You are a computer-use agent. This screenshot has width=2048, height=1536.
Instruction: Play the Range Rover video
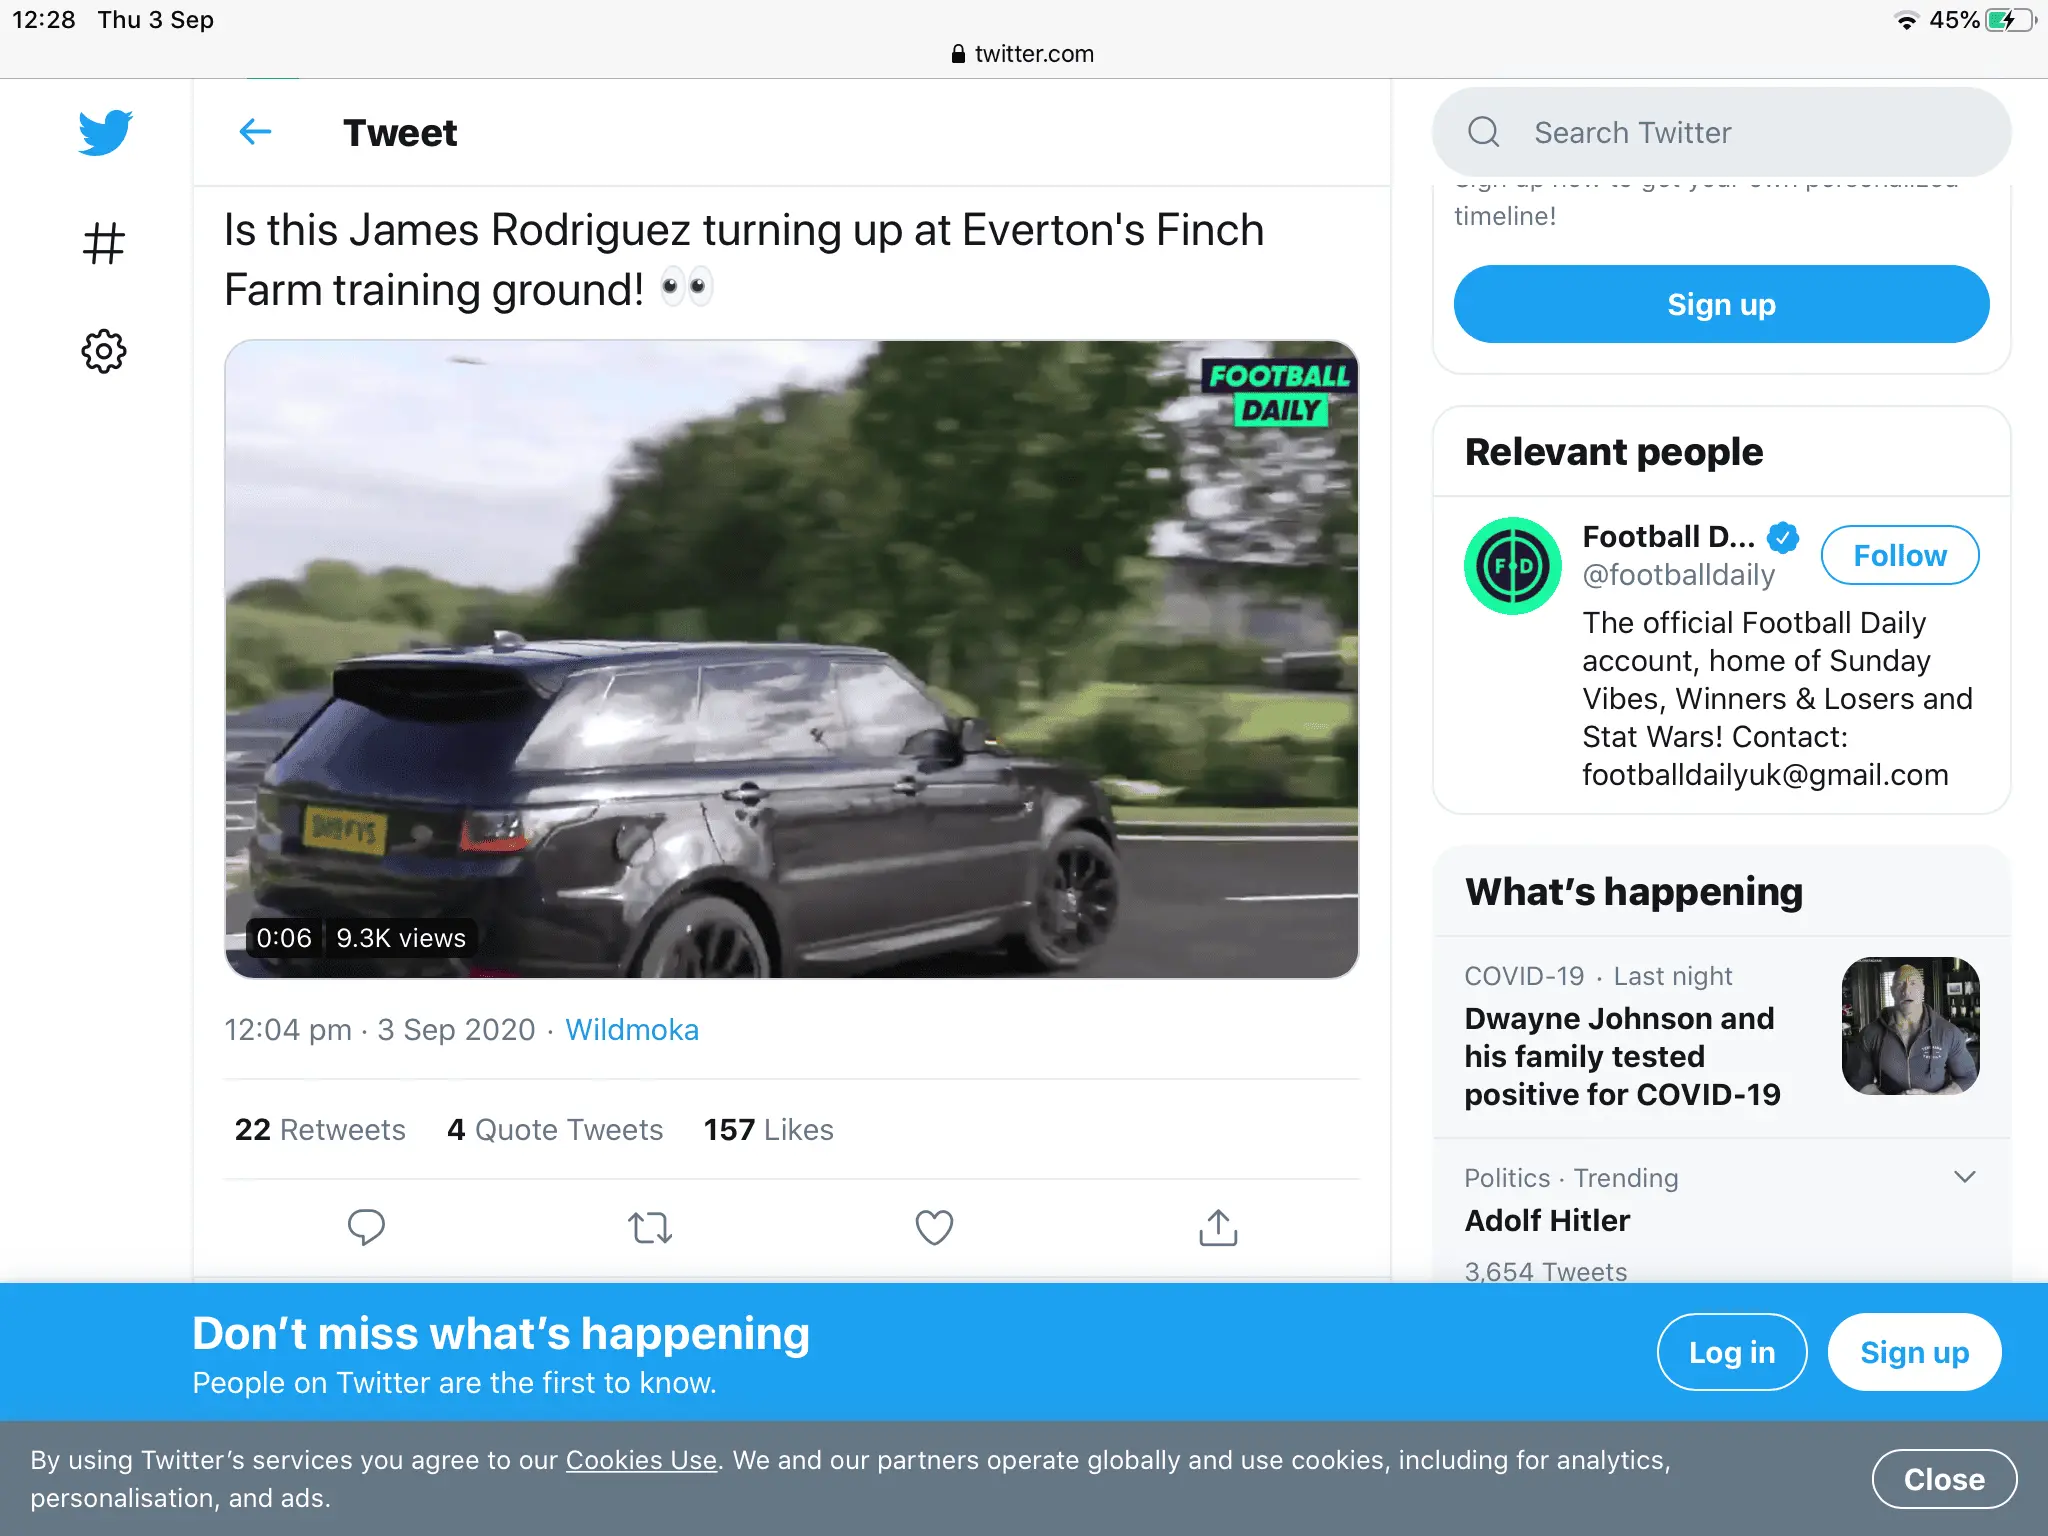(791, 659)
